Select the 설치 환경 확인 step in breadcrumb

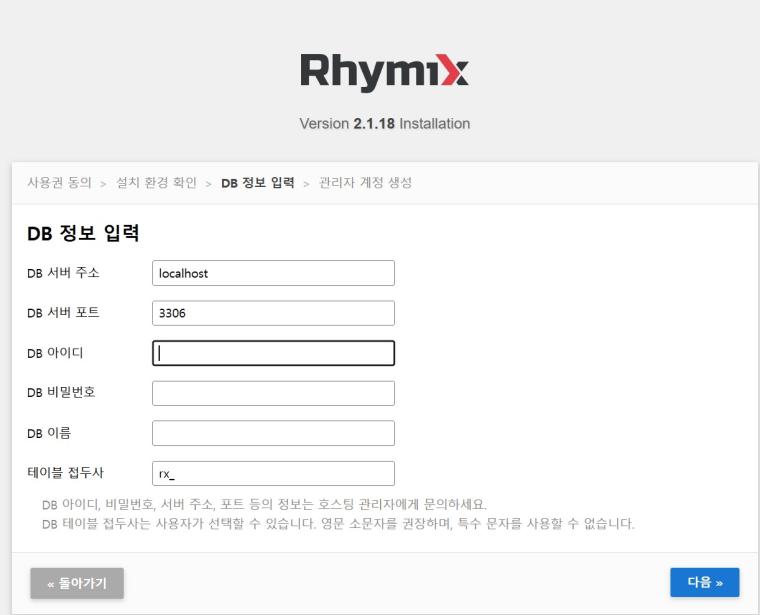pyautogui.click(x=156, y=183)
